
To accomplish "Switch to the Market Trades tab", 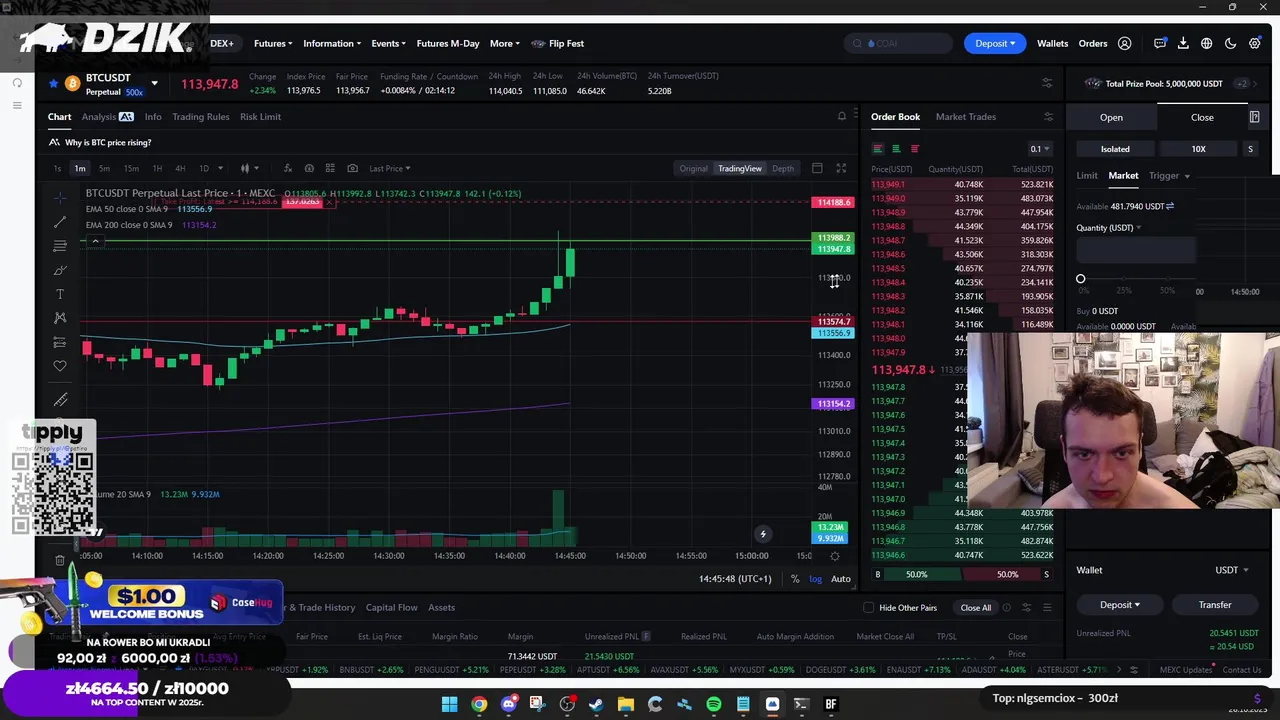I will pos(965,117).
